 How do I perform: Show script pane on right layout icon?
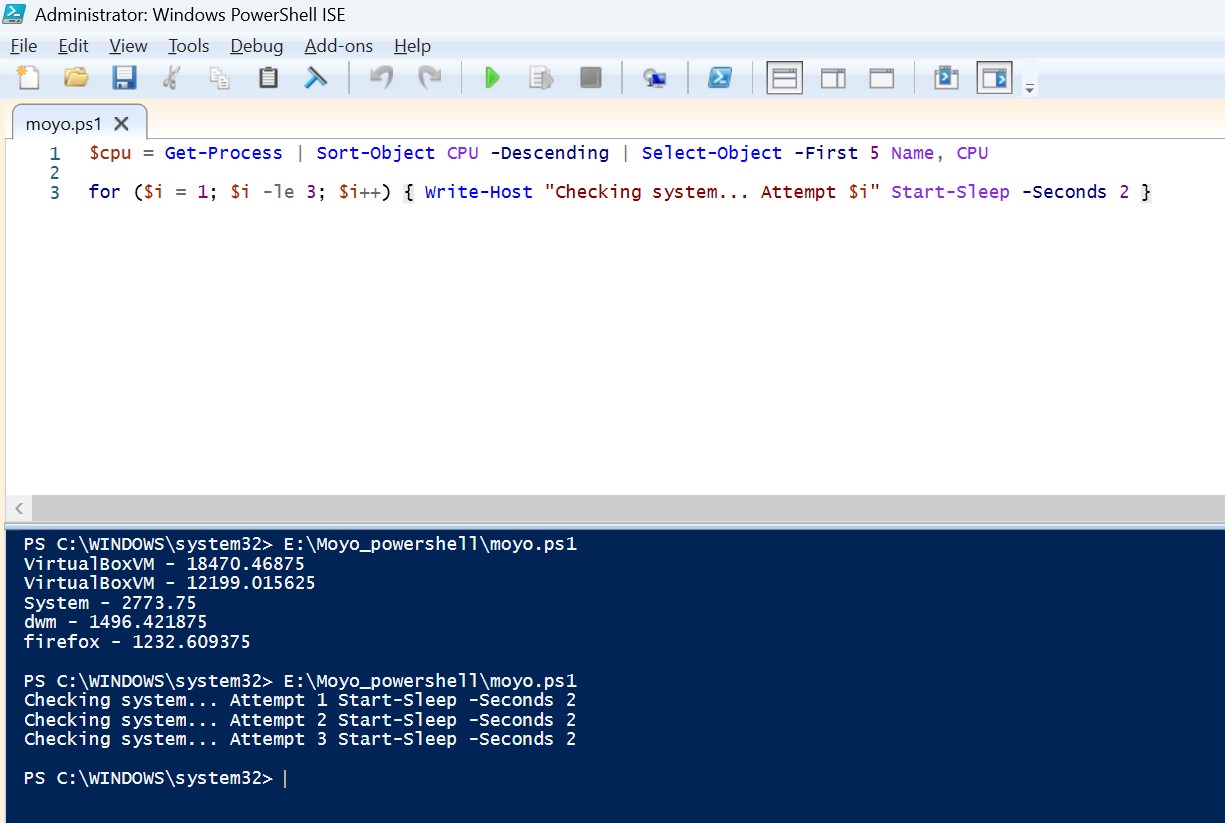point(833,77)
